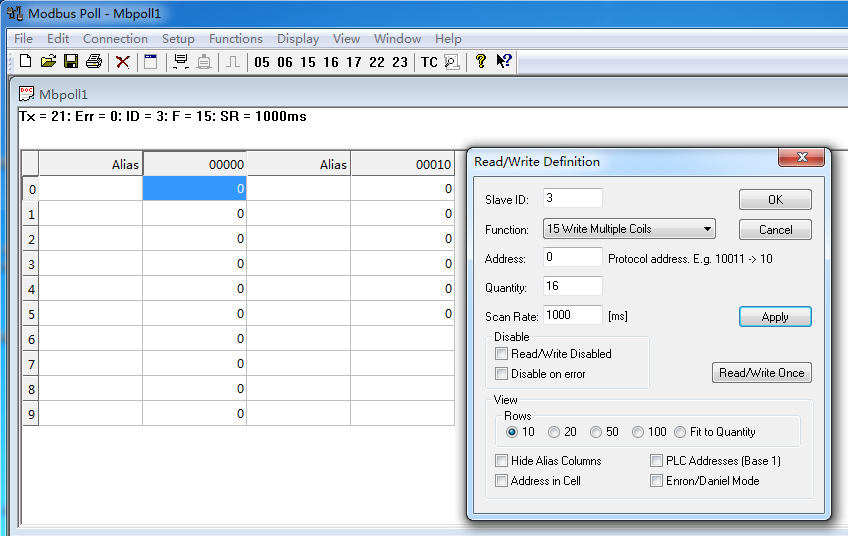Click the Open file folder icon
The height and width of the screenshot is (536, 848).
point(48,62)
